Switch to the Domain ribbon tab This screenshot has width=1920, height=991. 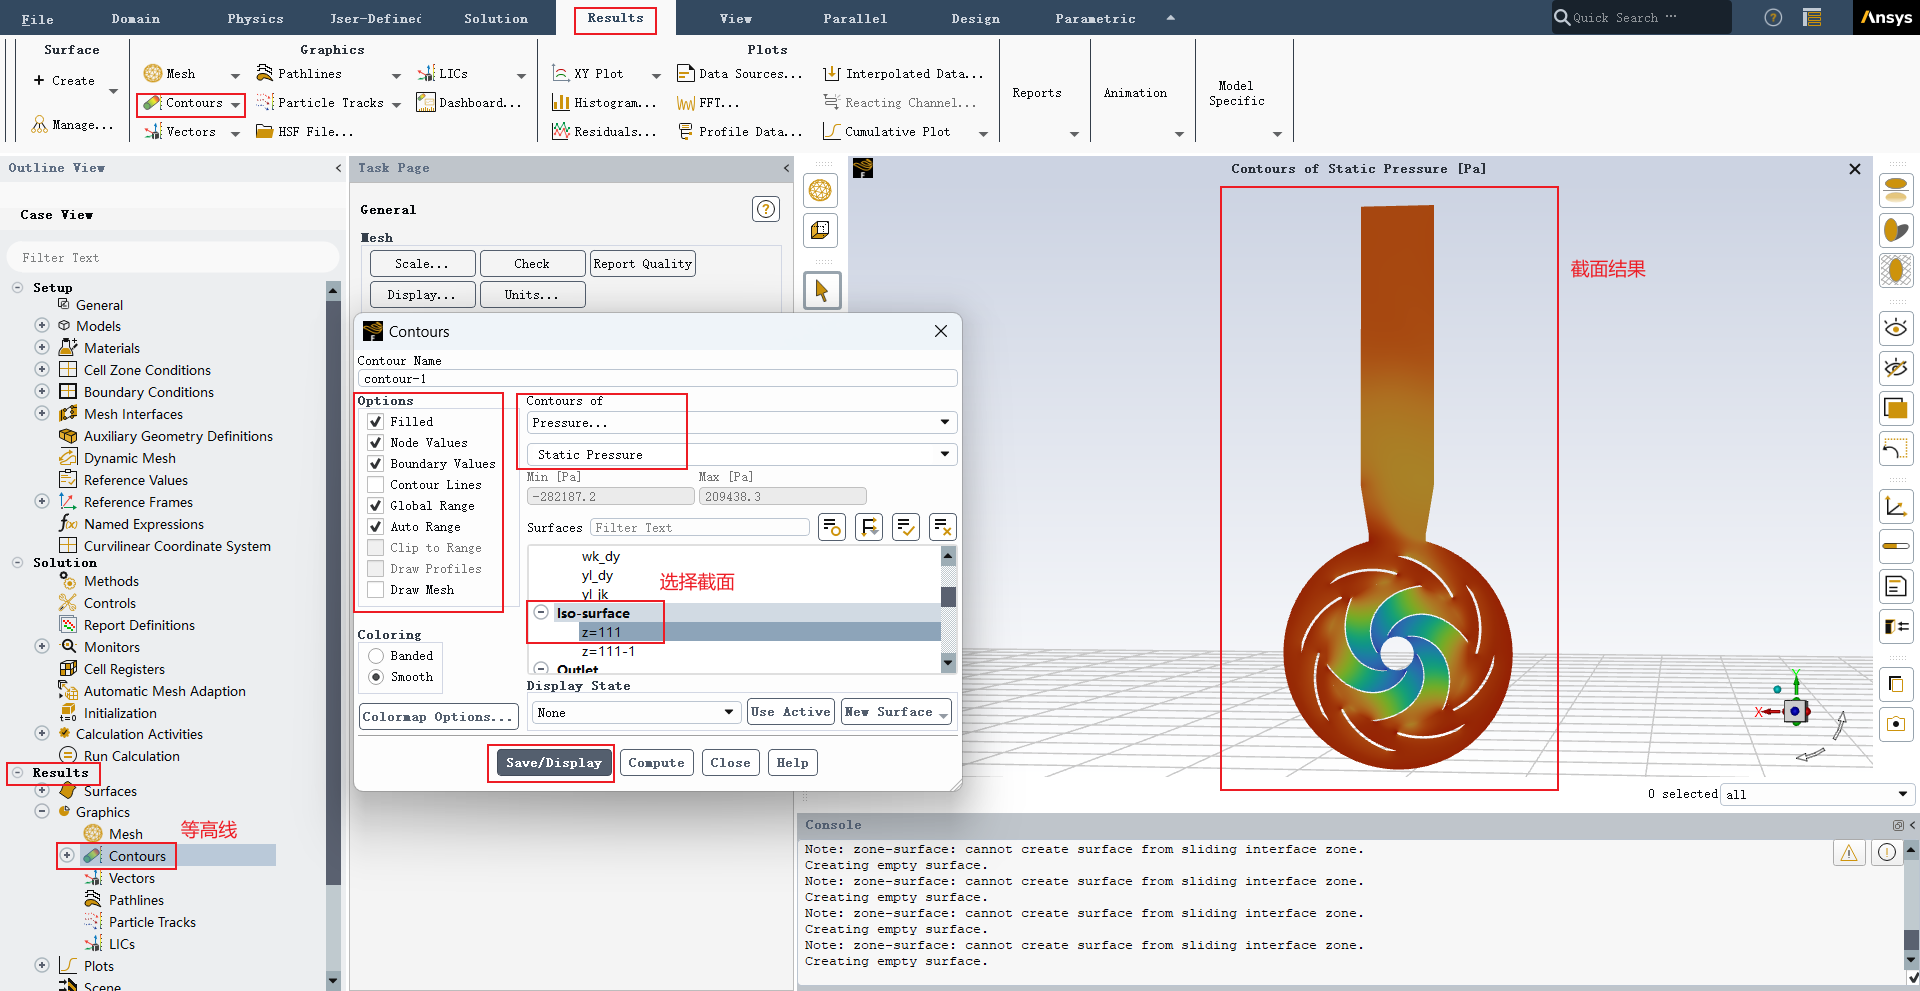click(x=136, y=18)
